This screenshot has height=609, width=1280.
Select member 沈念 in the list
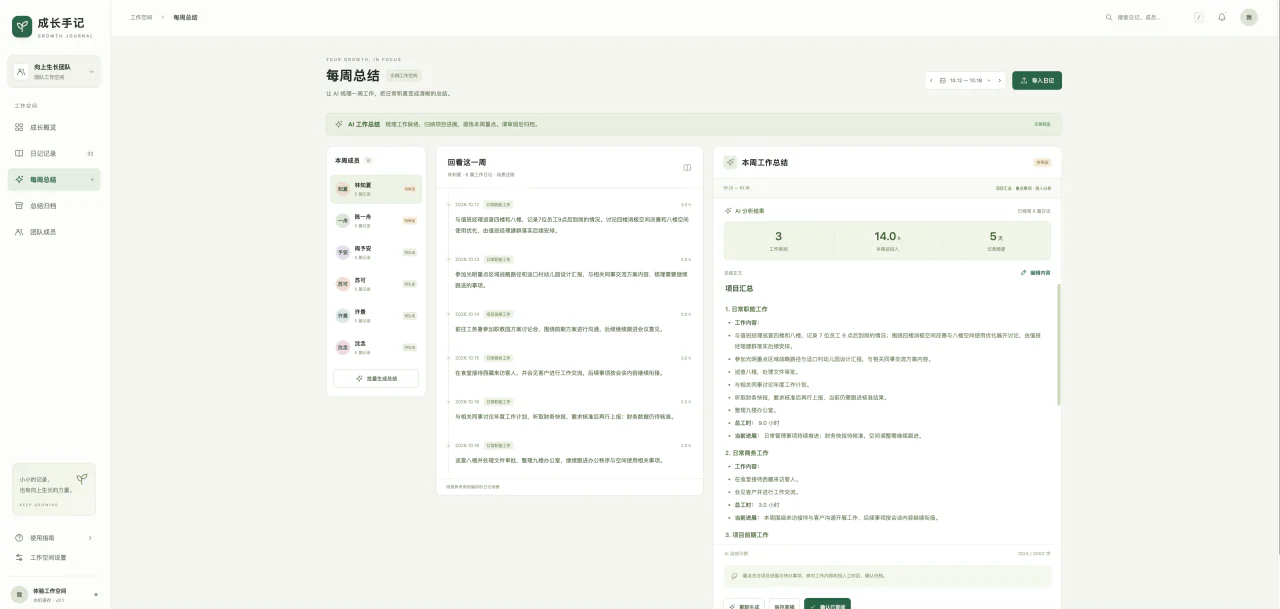[376, 347]
